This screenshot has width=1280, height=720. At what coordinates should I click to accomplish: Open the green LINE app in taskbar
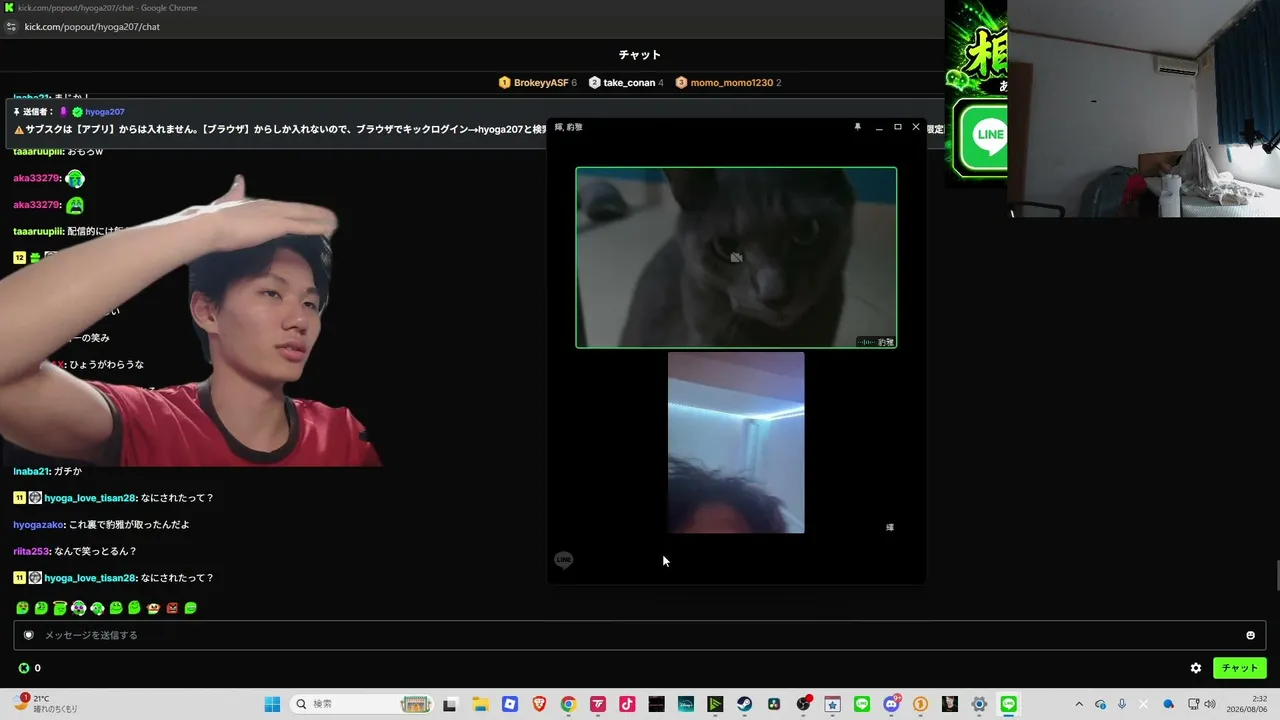tap(862, 704)
